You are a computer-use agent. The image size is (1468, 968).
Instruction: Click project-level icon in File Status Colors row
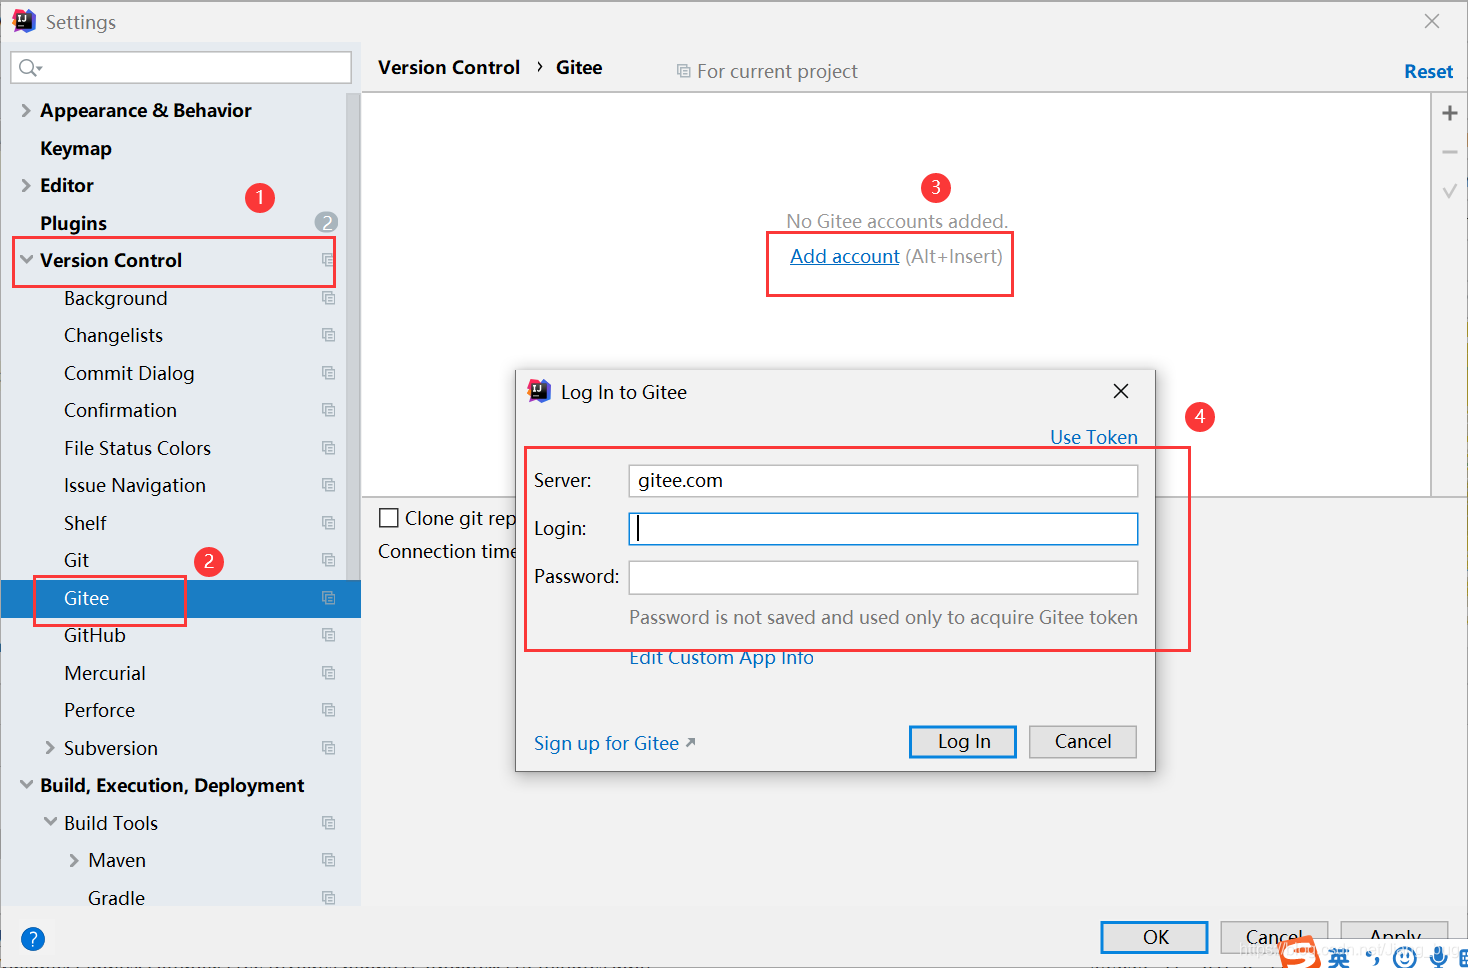[328, 448]
